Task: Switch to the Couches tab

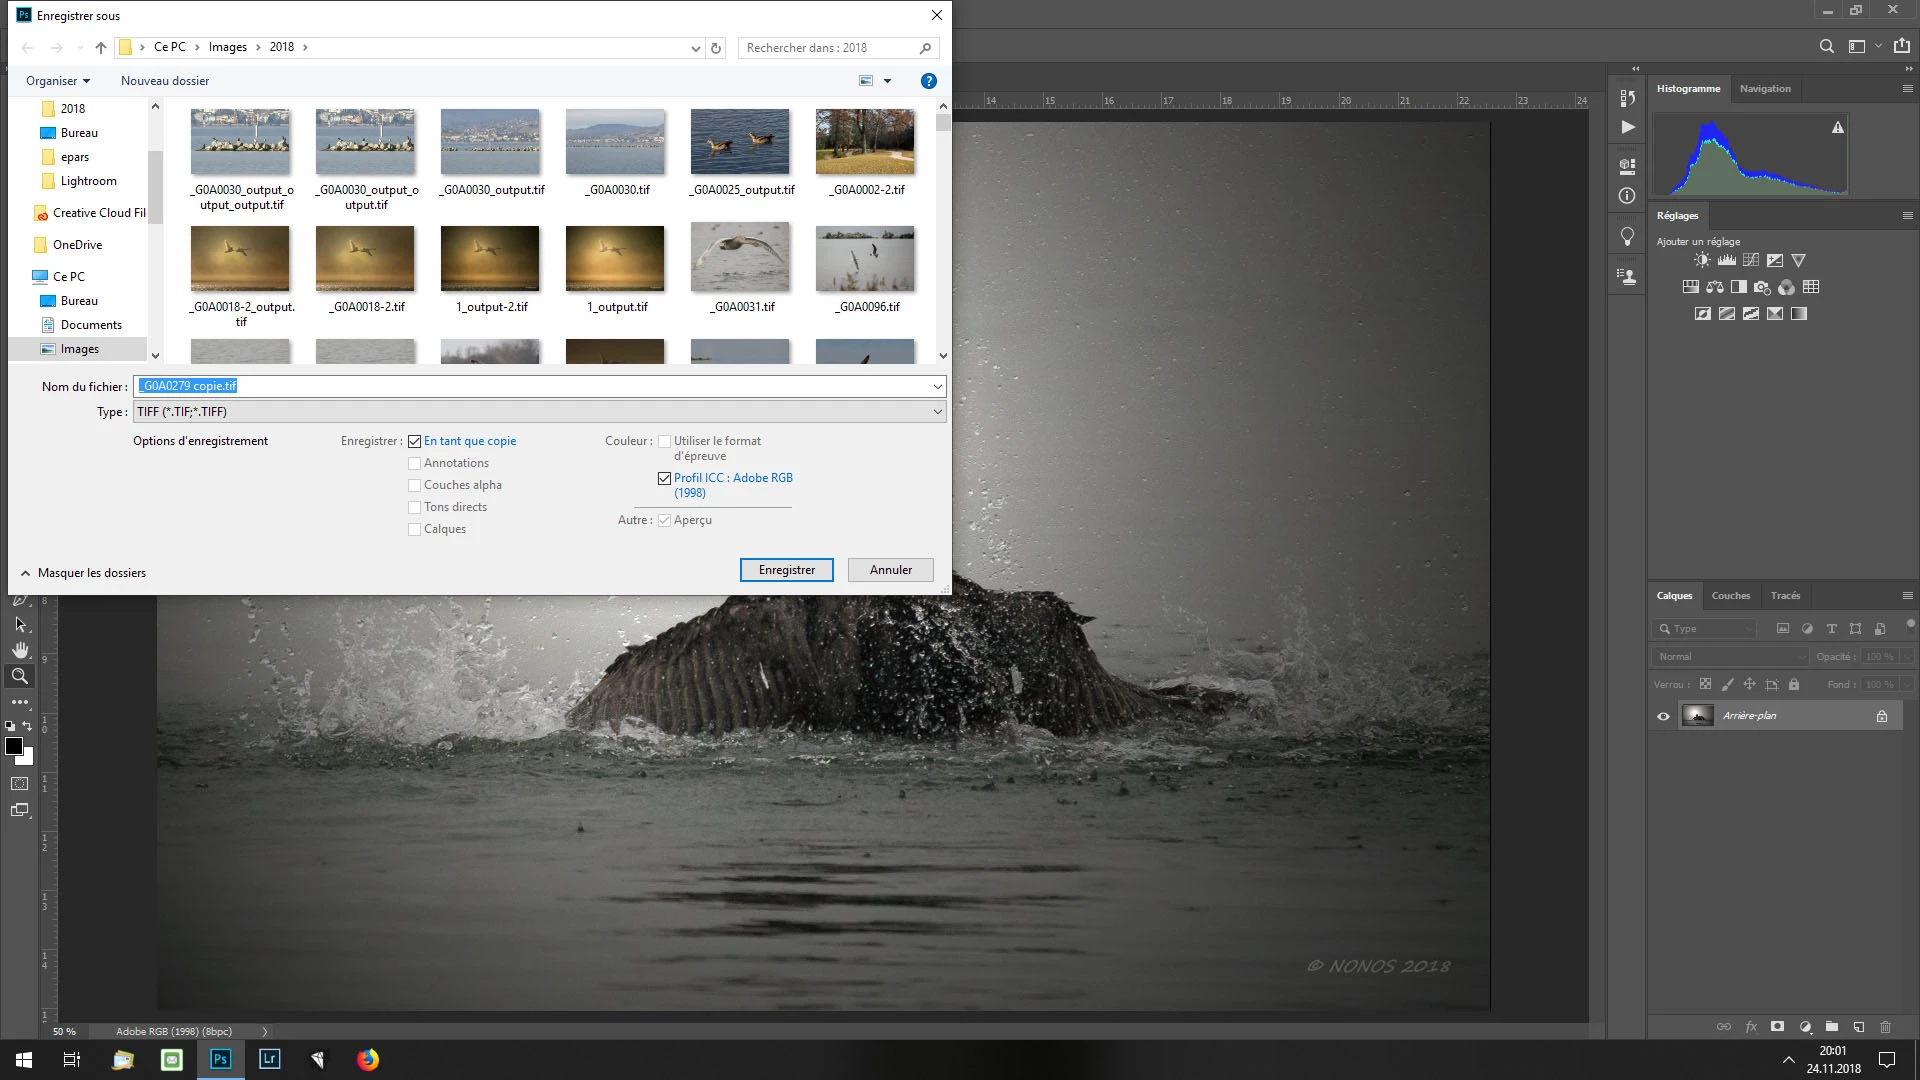Action: [1730, 596]
